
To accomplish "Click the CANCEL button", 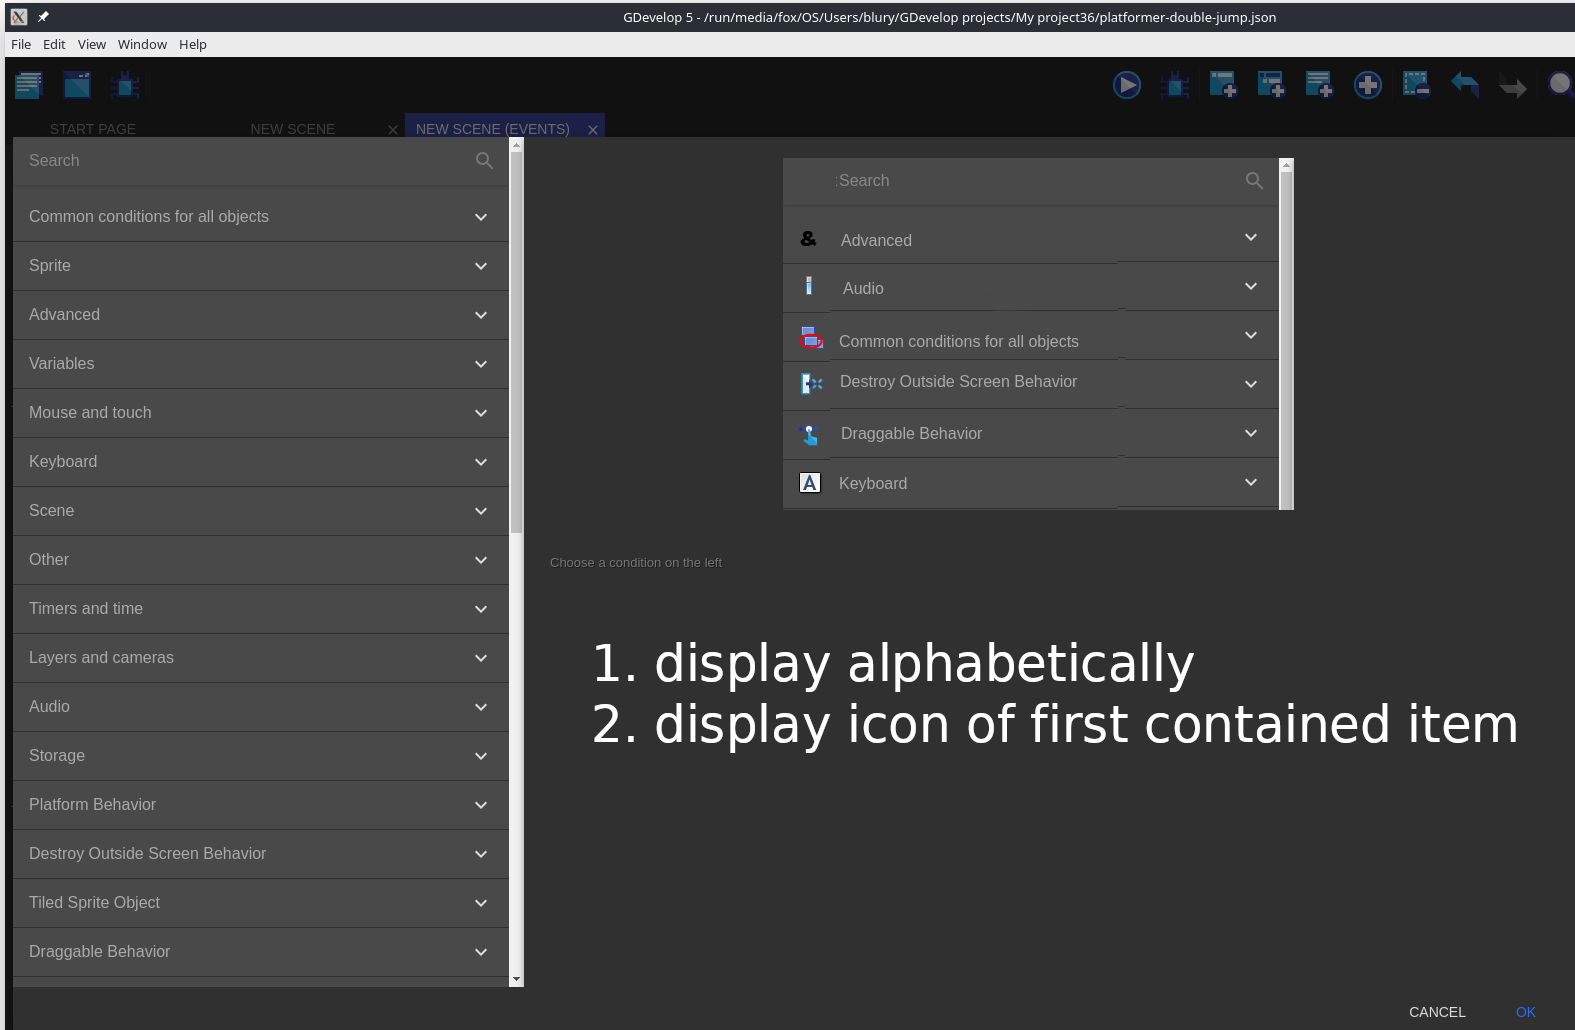I will pyautogui.click(x=1437, y=1012).
